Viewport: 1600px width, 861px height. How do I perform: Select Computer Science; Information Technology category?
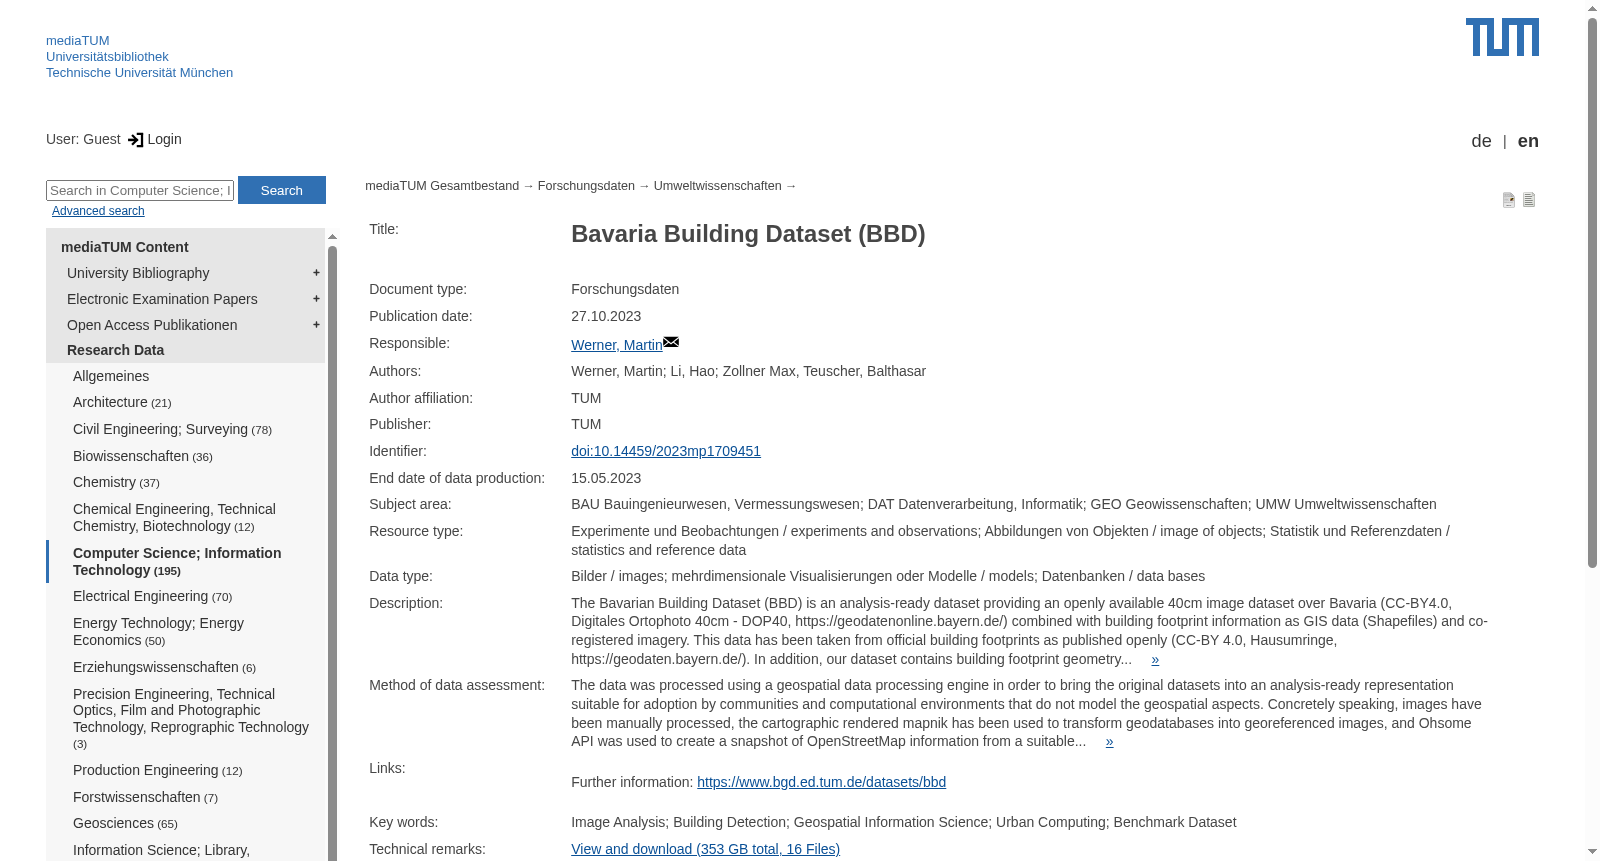(177, 561)
